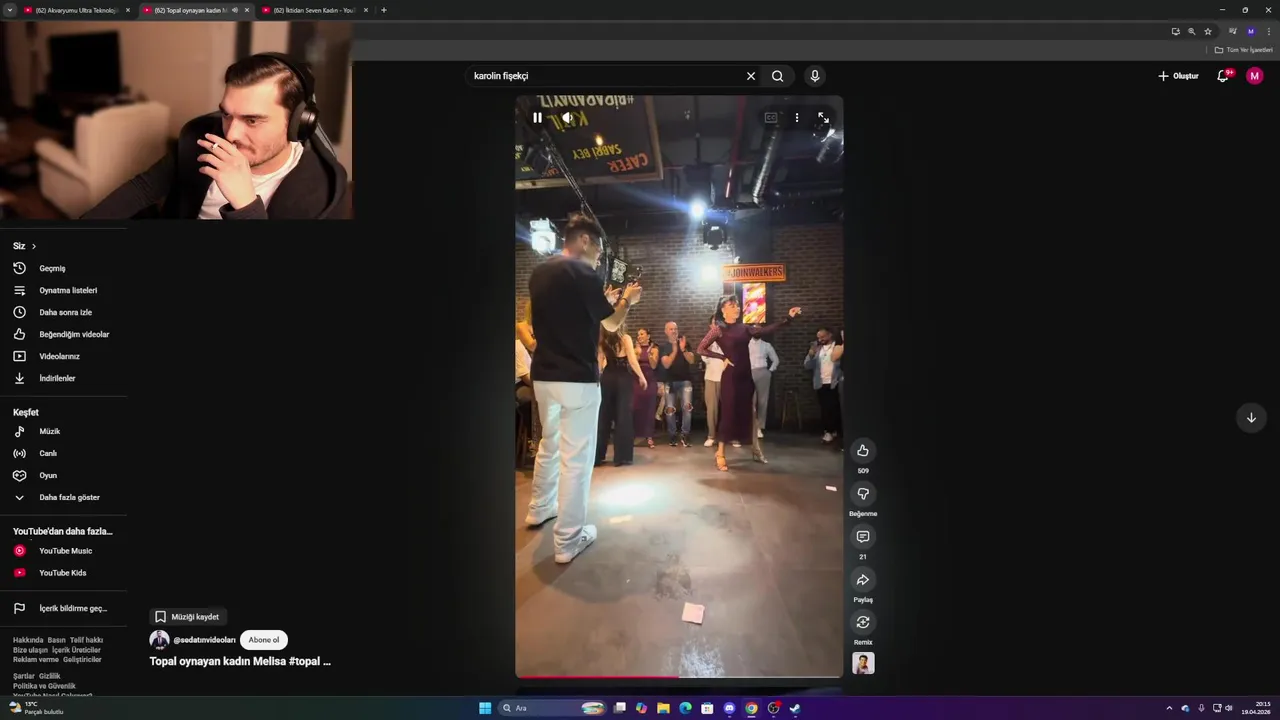Screen dimensions: 1280x720
Task: Mute the Shorts video volume
Action: coord(567,117)
